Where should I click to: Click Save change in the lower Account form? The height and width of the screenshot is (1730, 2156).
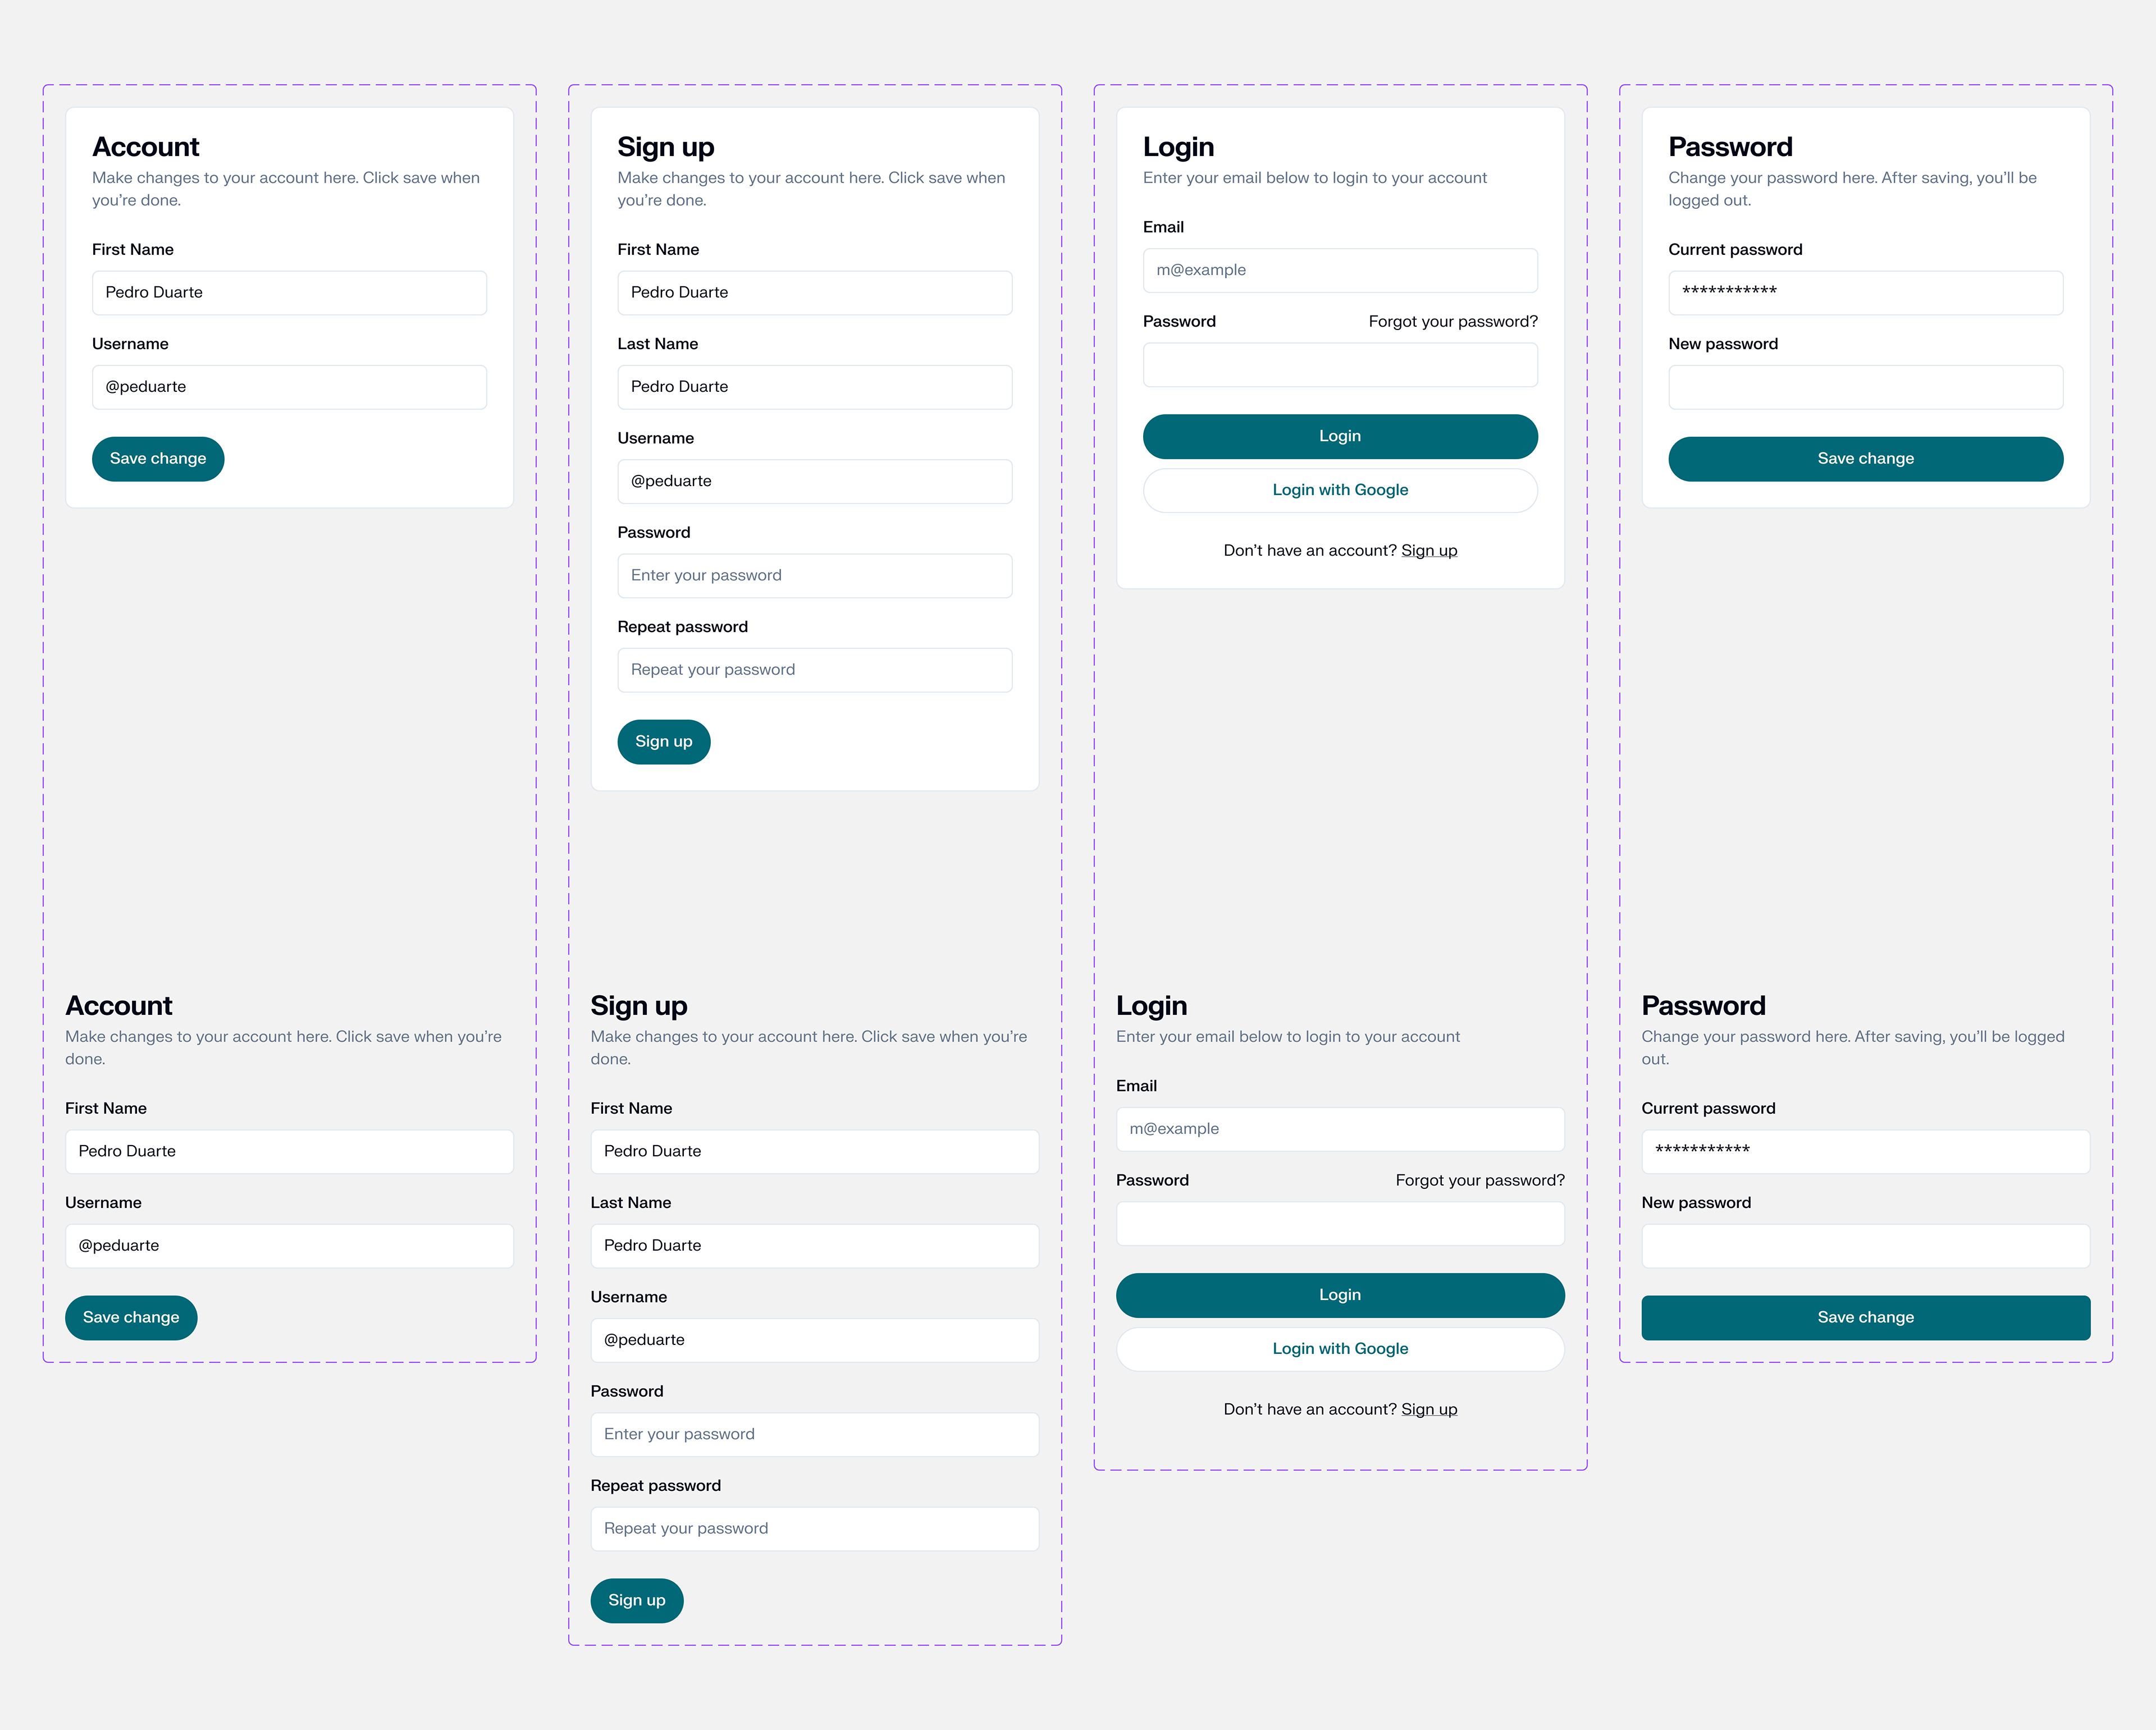[131, 1318]
